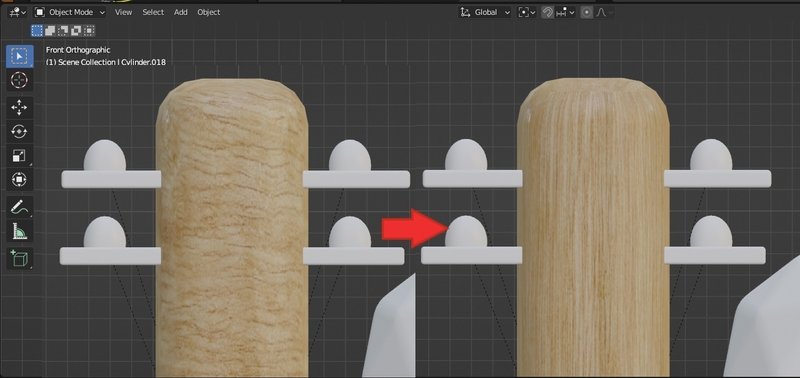This screenshot has height=378, width=800.
Task: Open the Global transform orientation dropdown
Action: (485, 12)
